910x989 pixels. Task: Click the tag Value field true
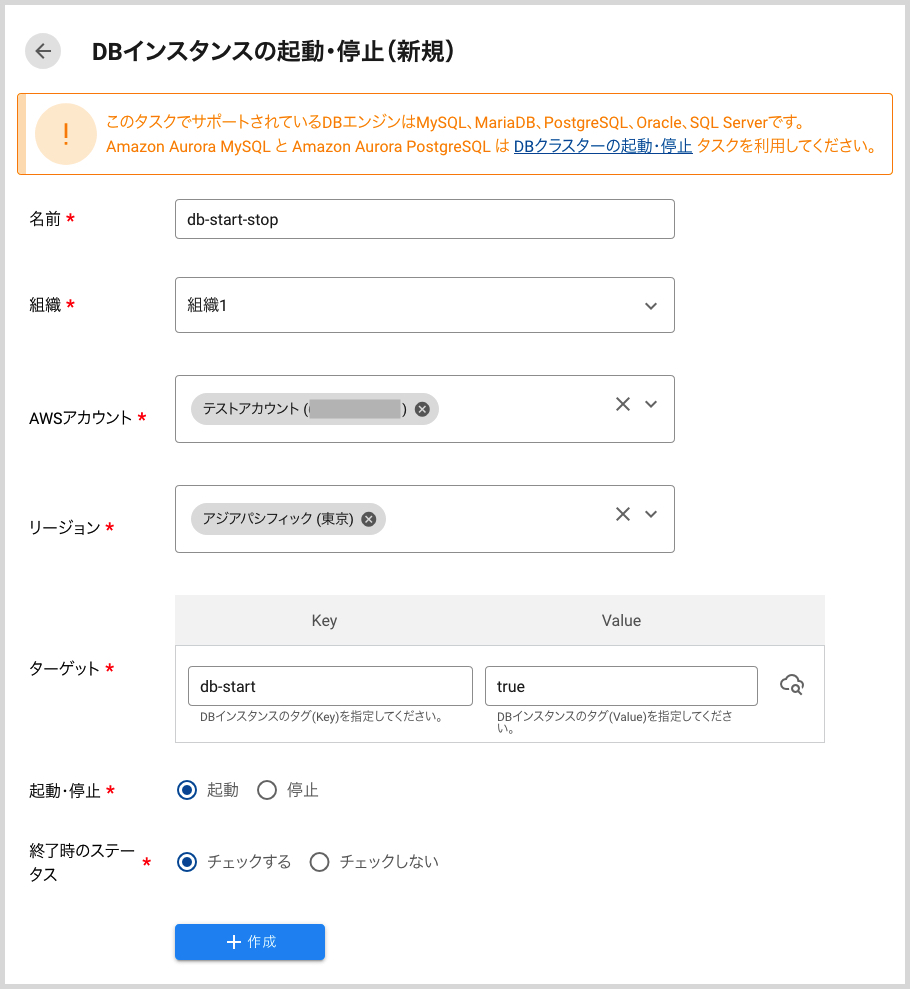click(x=620, y=686)
